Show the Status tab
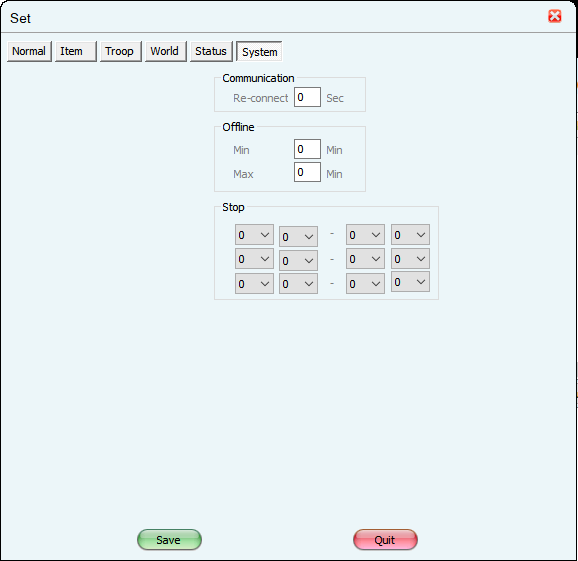 211,51
